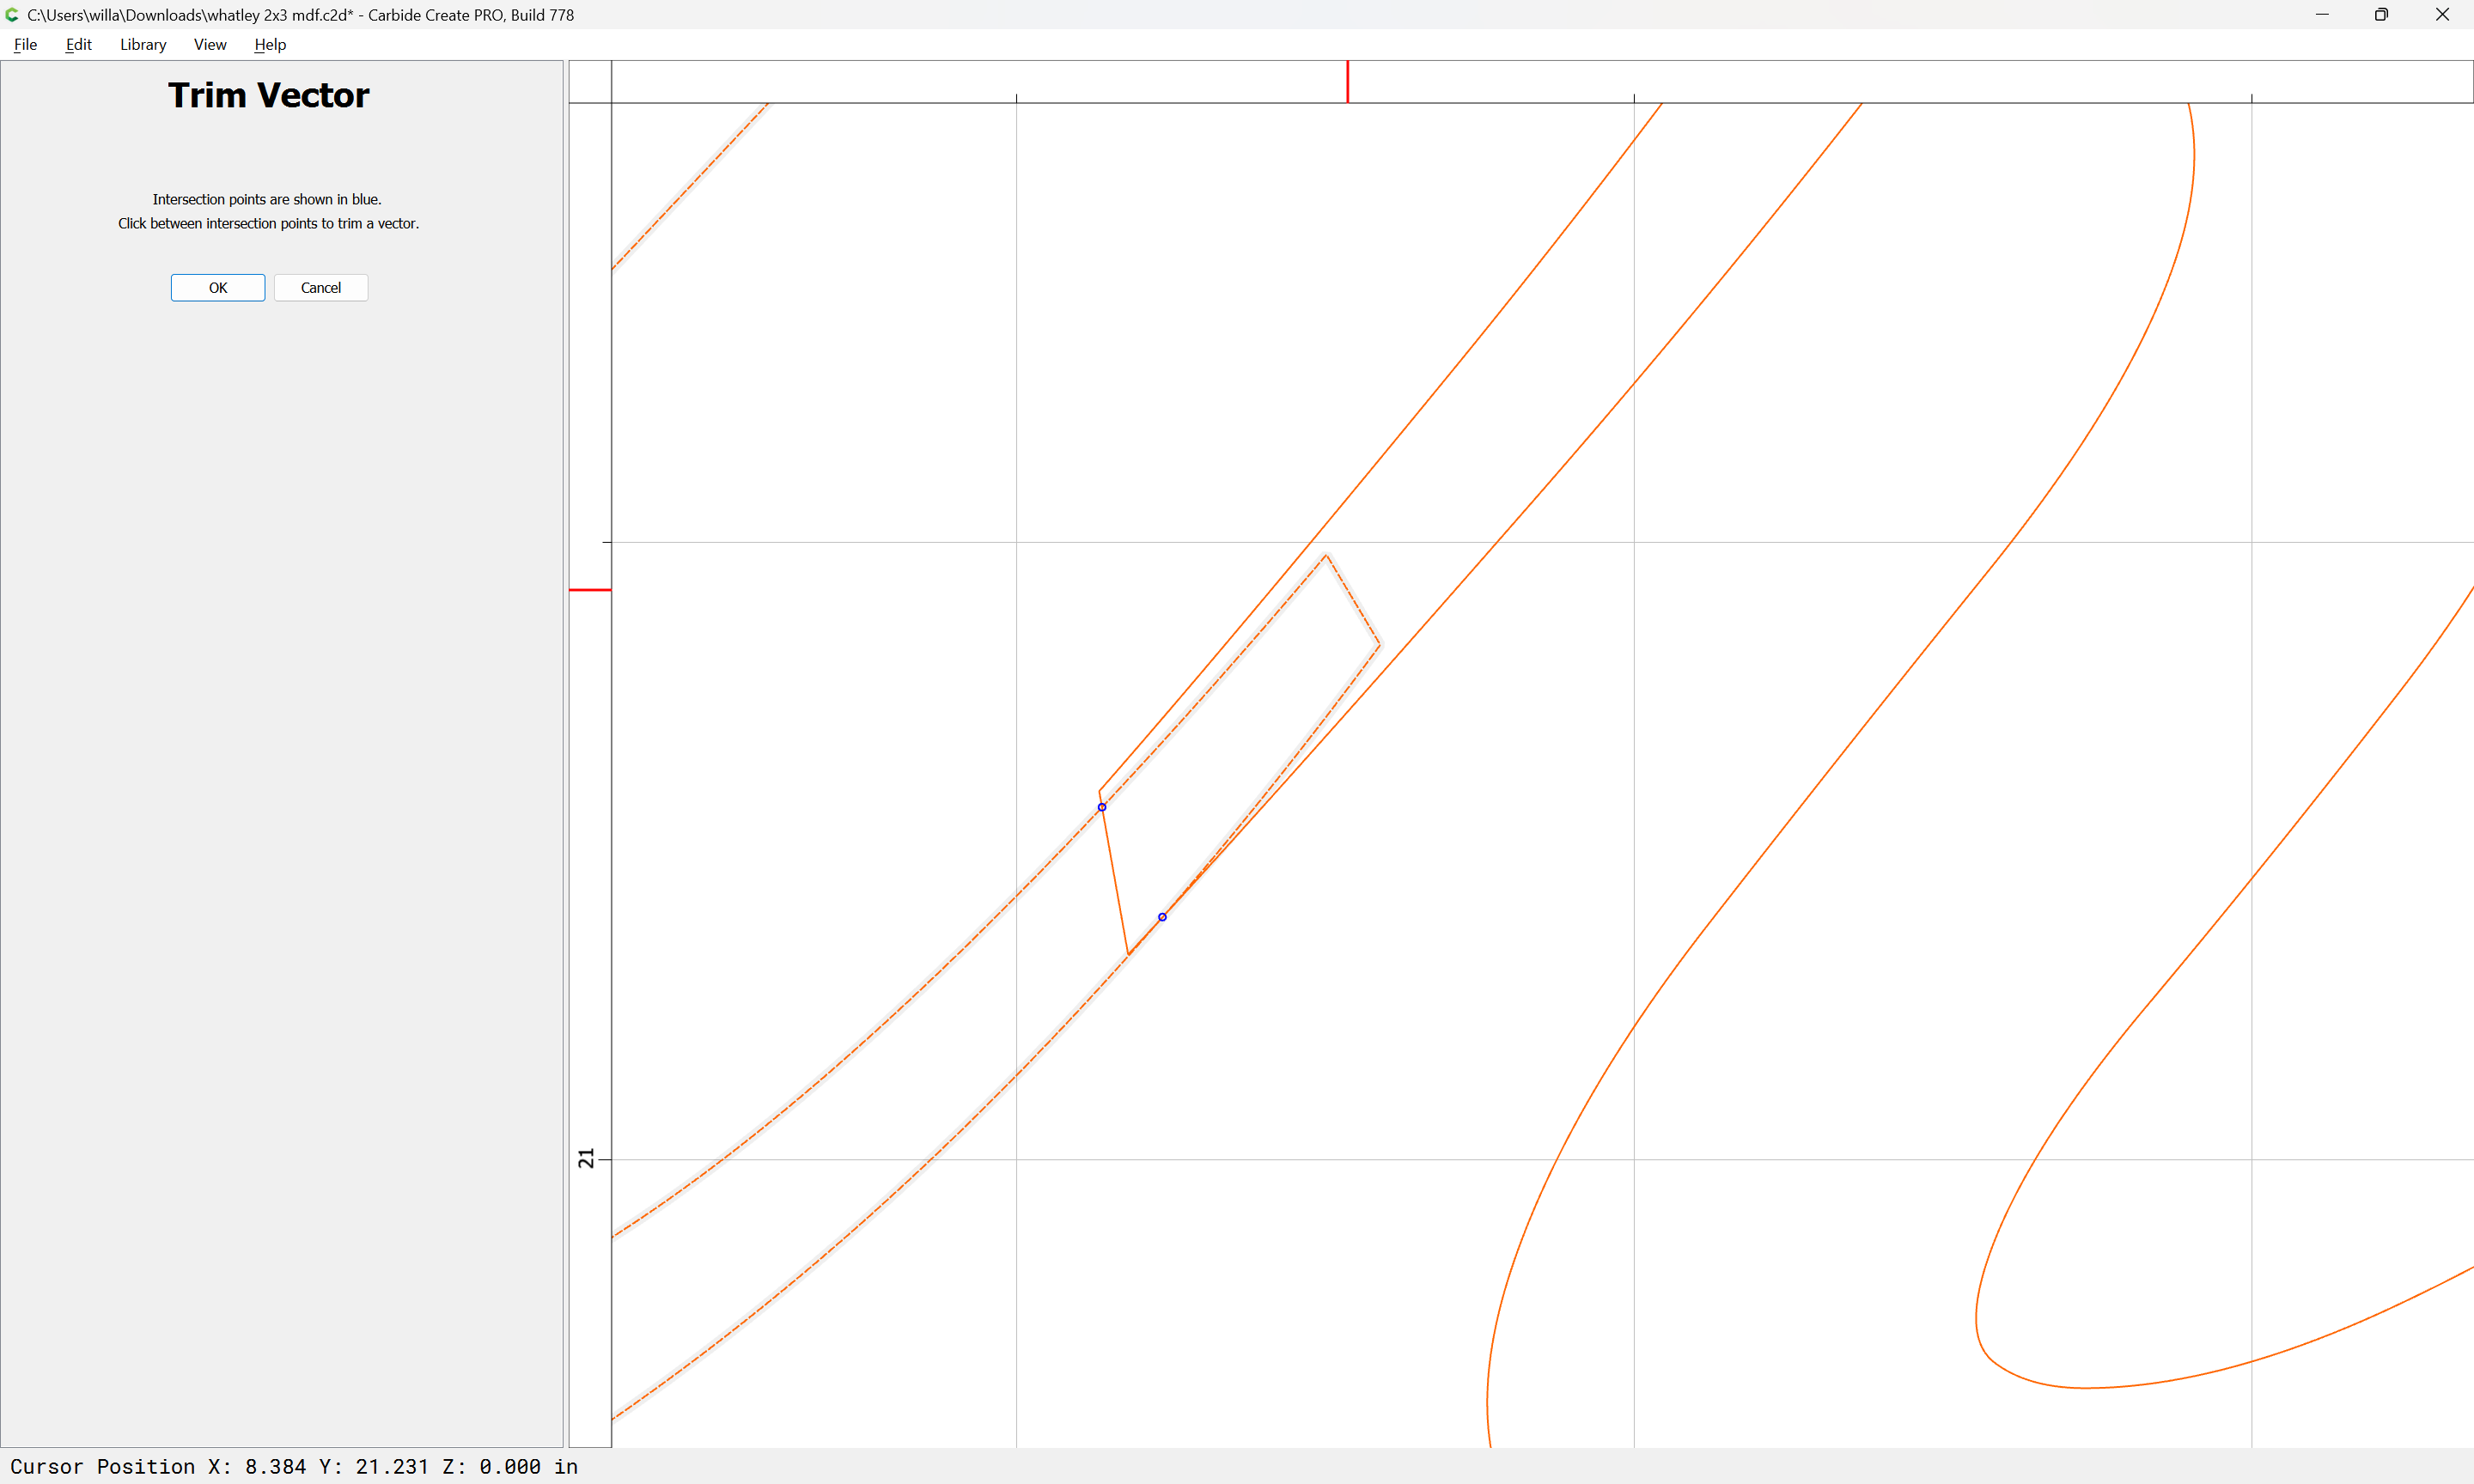Click the 21 label on vertical ruler
This screenshot has width=2474, height=1484.
[x=587, y=1158]
